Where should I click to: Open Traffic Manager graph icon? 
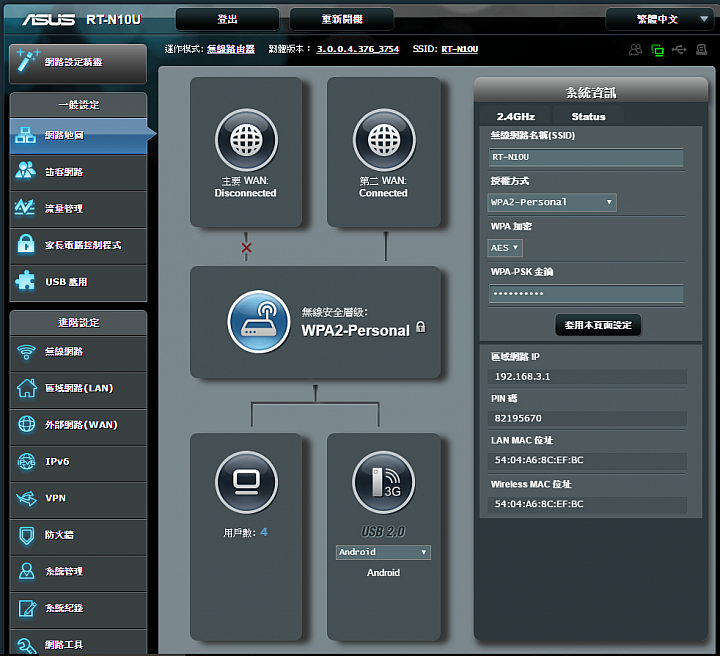point(25,207)
